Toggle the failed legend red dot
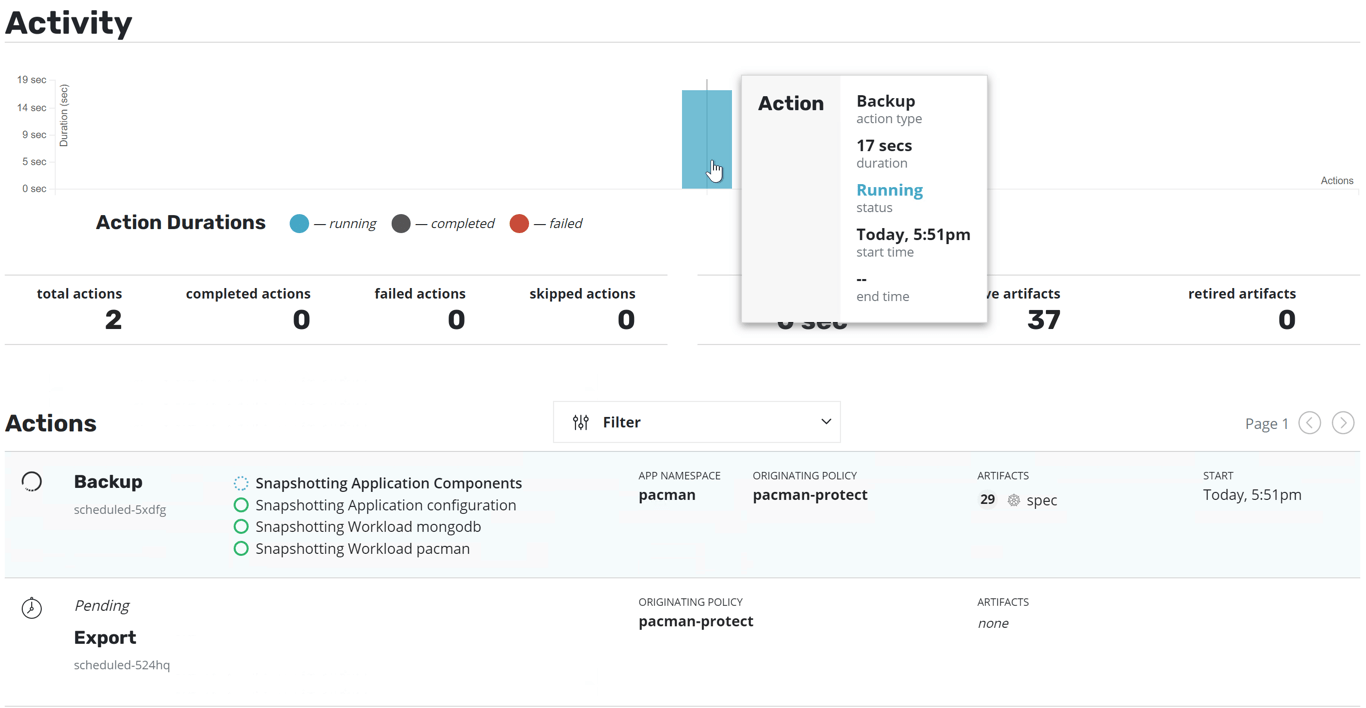 click(519, 224)
